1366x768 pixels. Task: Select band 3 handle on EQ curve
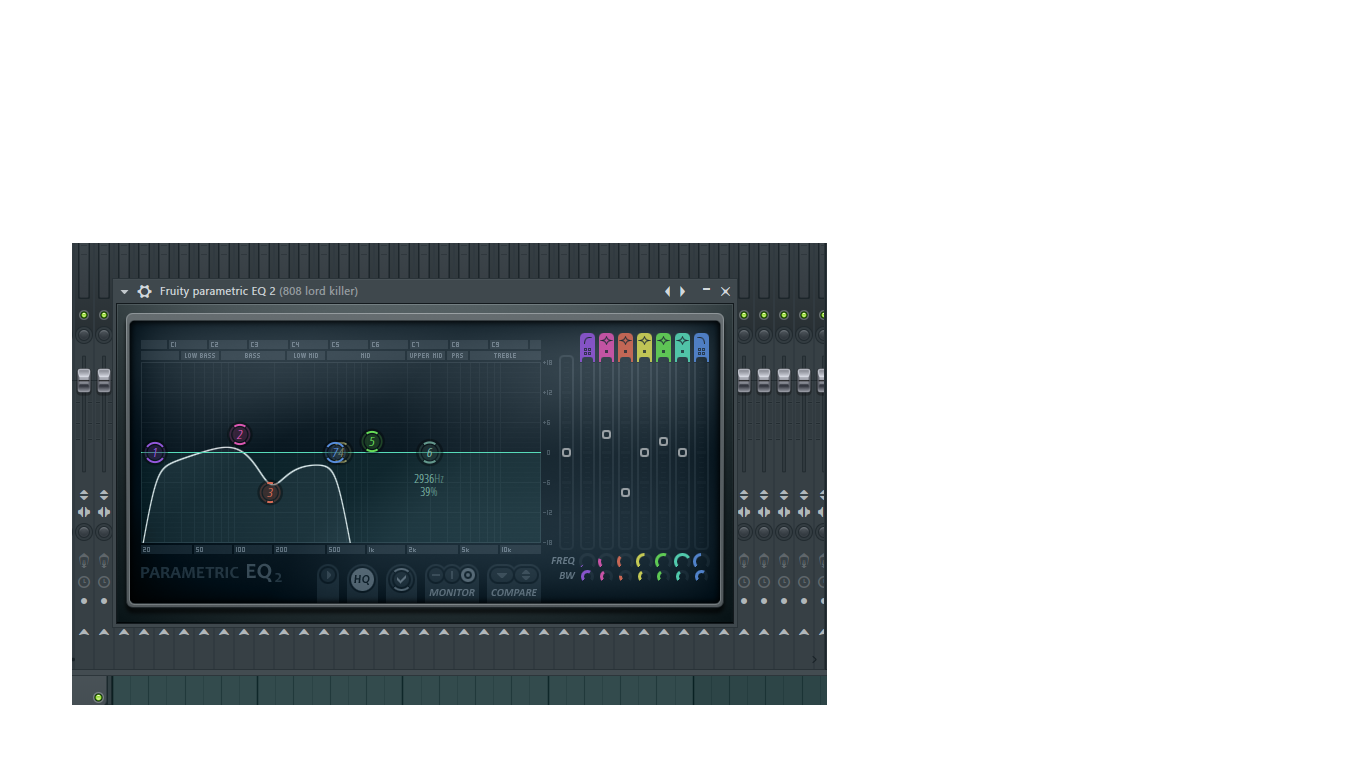click(271, 491)
